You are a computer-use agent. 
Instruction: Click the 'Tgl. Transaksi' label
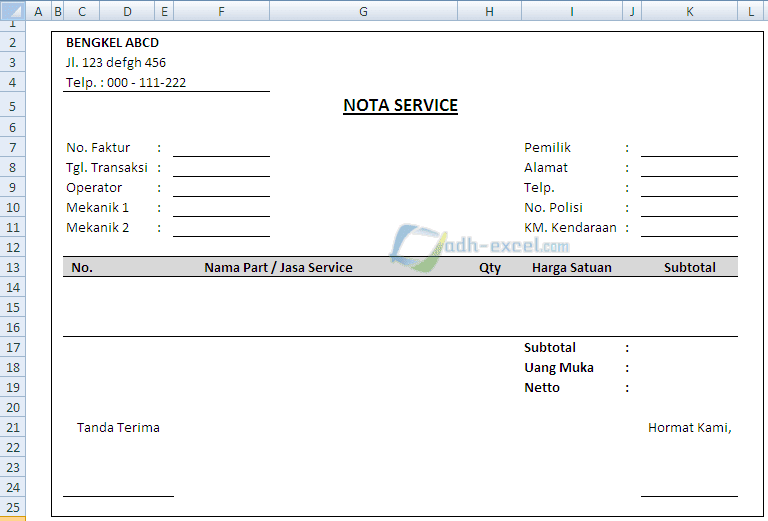107,167
